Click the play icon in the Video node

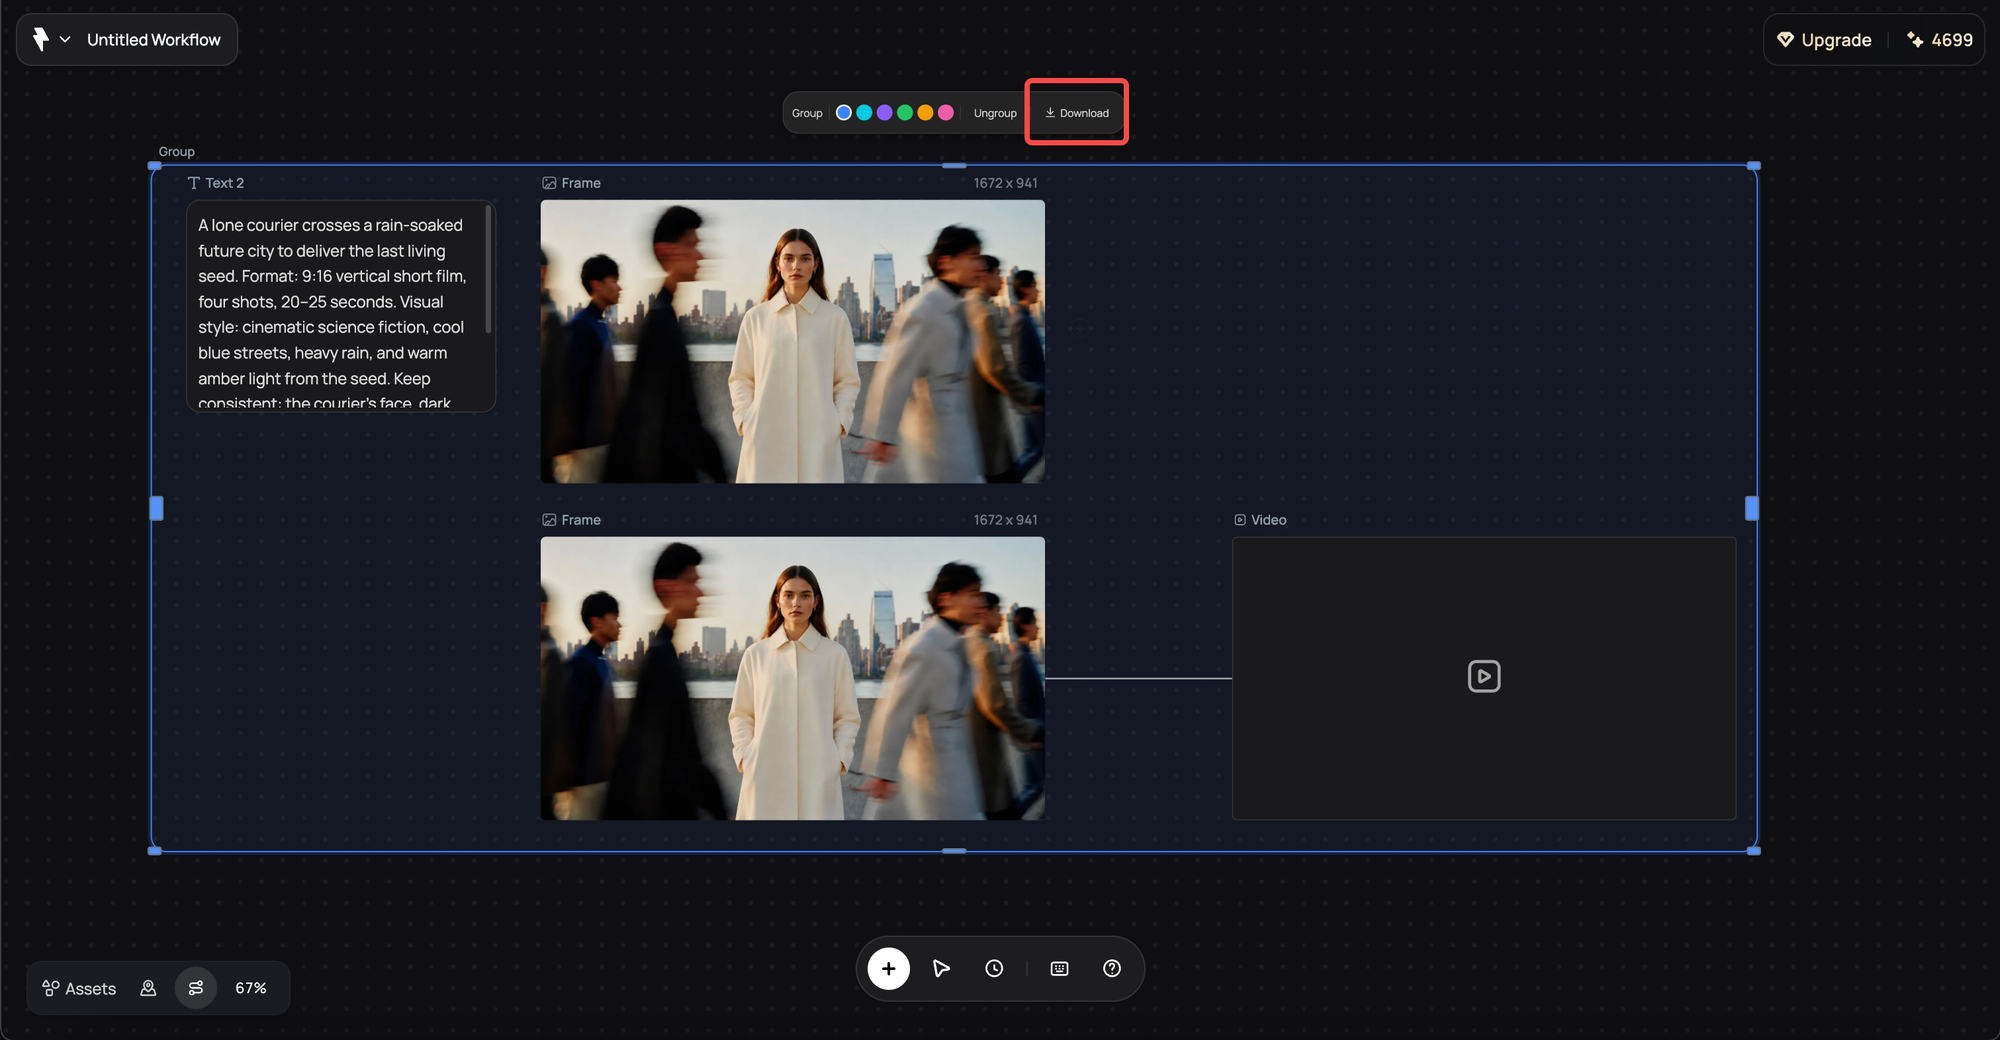(x=1484, y=676)
